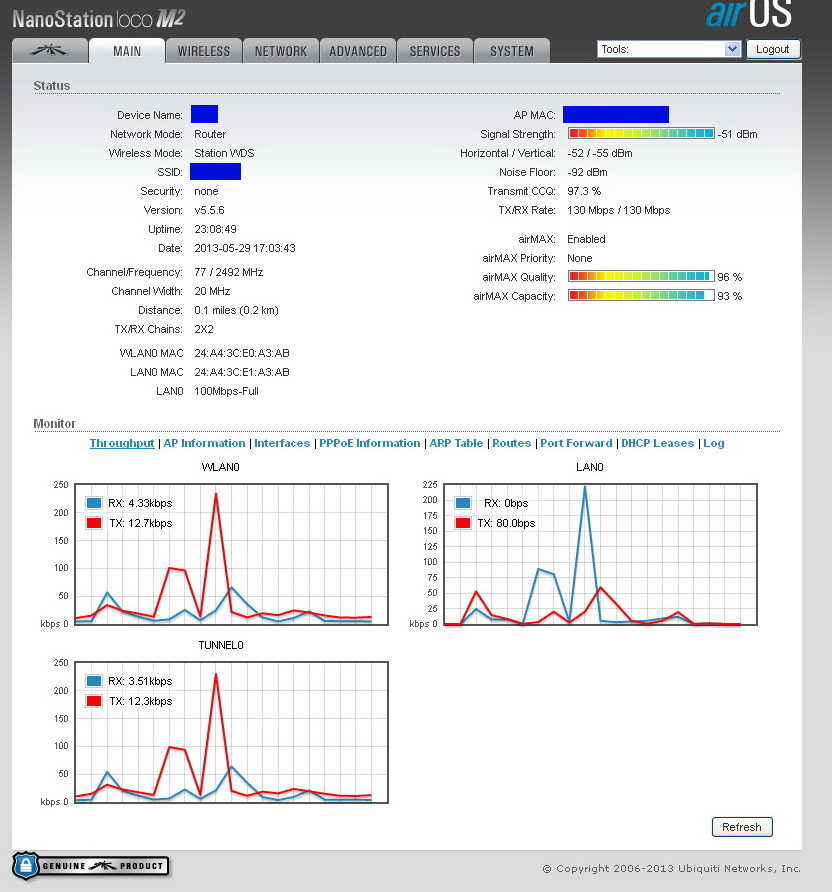Click the Signal Strength bar

[641, 134]
